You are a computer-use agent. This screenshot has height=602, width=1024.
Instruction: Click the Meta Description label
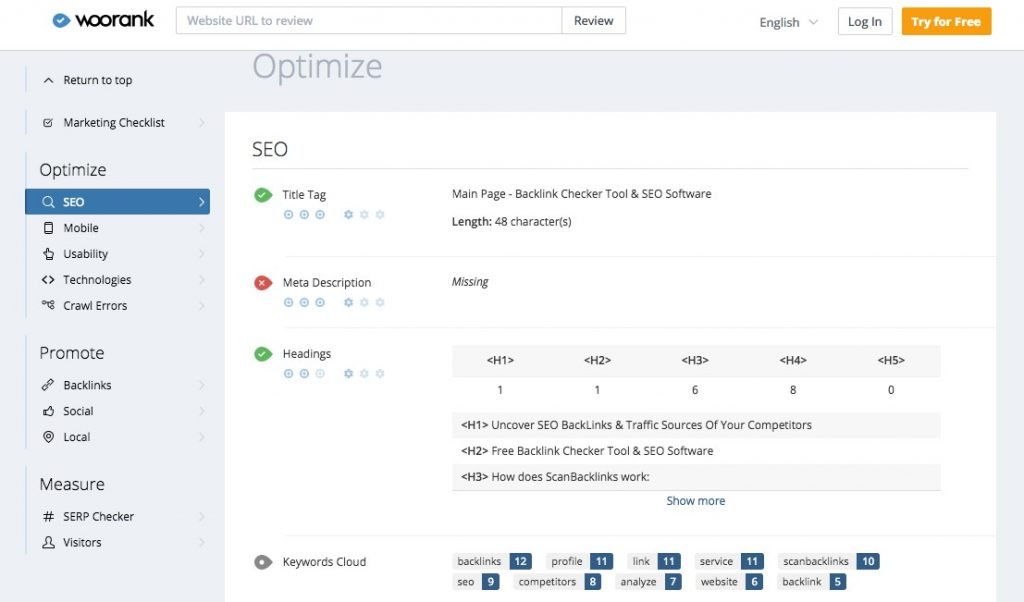pyautogui.click(x=327, y=283)
